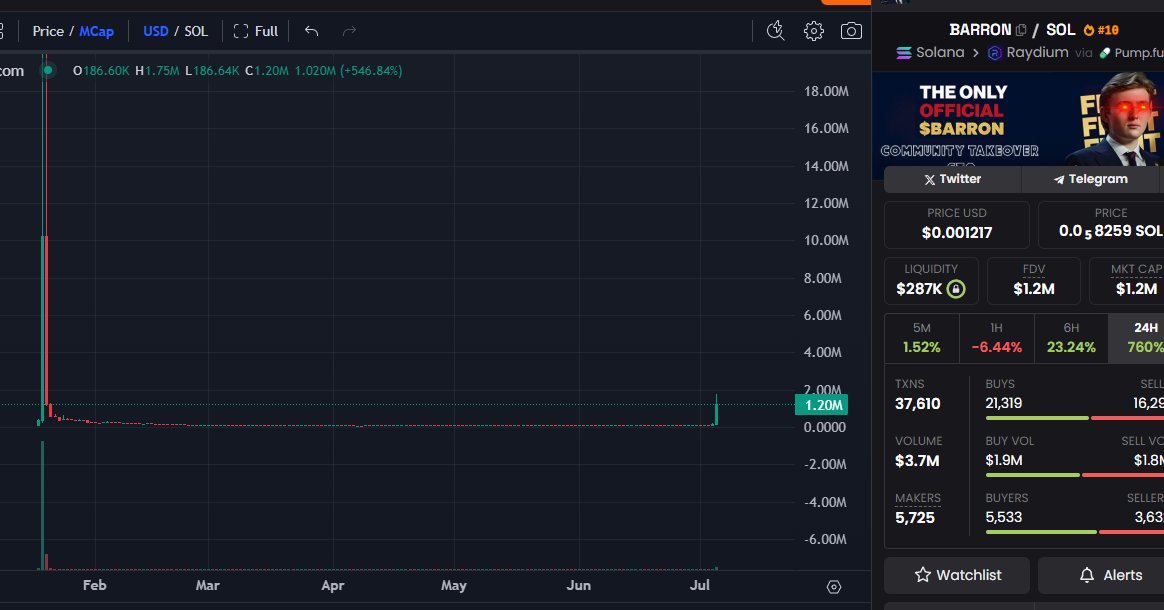Copy BARRON token address icon

click(x=1021, y=30)
